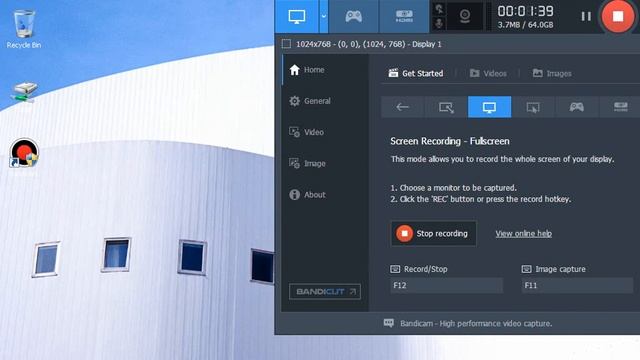The width and height of the screenshot is (640, 360).
Task: Click the 'Screen Recording - Fullscreen' heading
Action: tap(450, 141)
